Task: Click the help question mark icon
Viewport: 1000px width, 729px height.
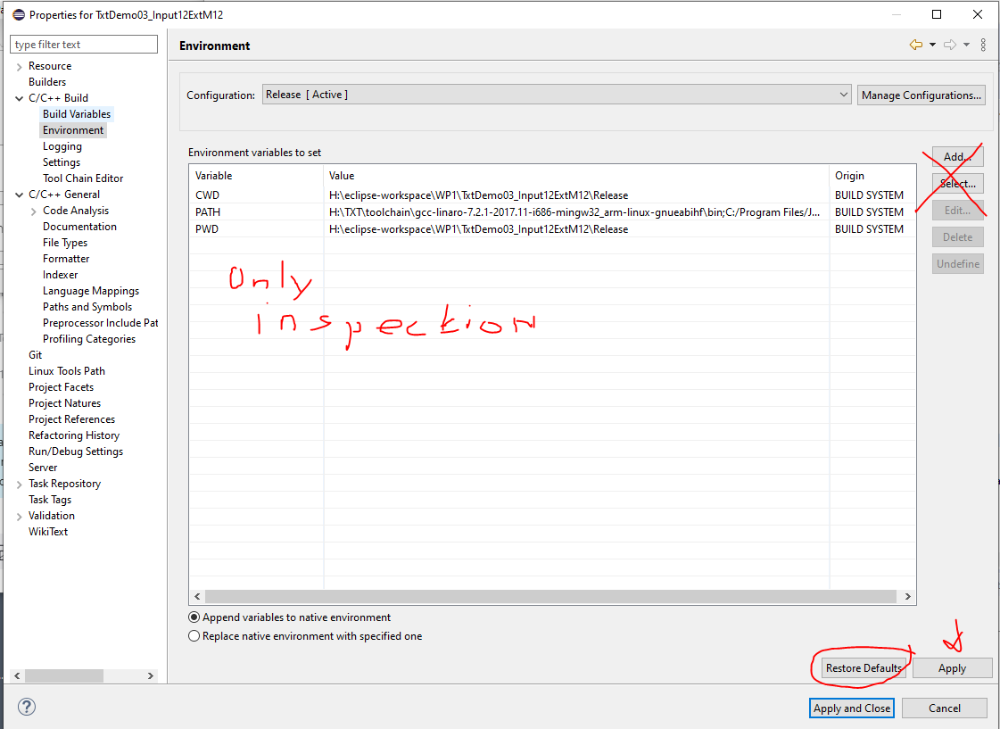Action: [27, 707]
